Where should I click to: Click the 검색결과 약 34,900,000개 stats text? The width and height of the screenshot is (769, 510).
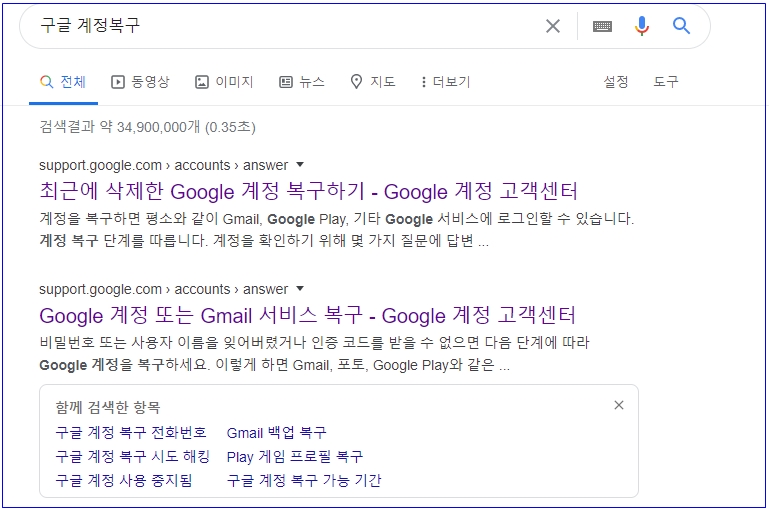(x=147, y=128)
